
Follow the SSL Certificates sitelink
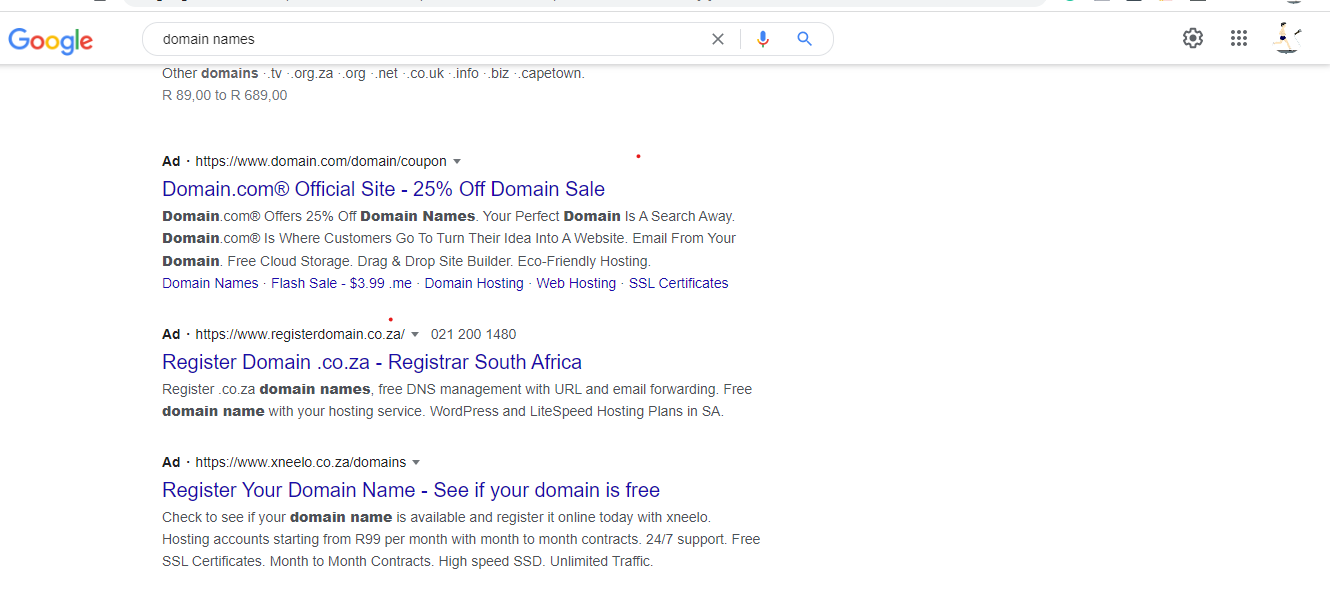[678, 283]
